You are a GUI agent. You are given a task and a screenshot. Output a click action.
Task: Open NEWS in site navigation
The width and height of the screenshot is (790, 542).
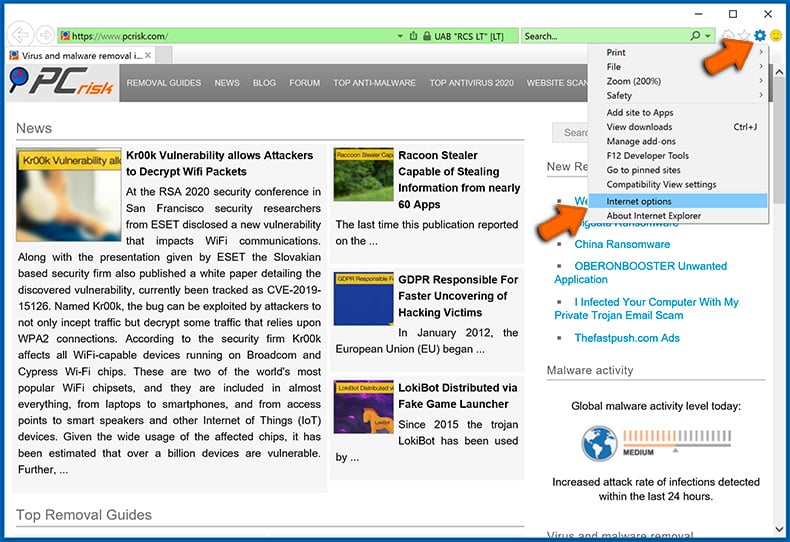227,83
